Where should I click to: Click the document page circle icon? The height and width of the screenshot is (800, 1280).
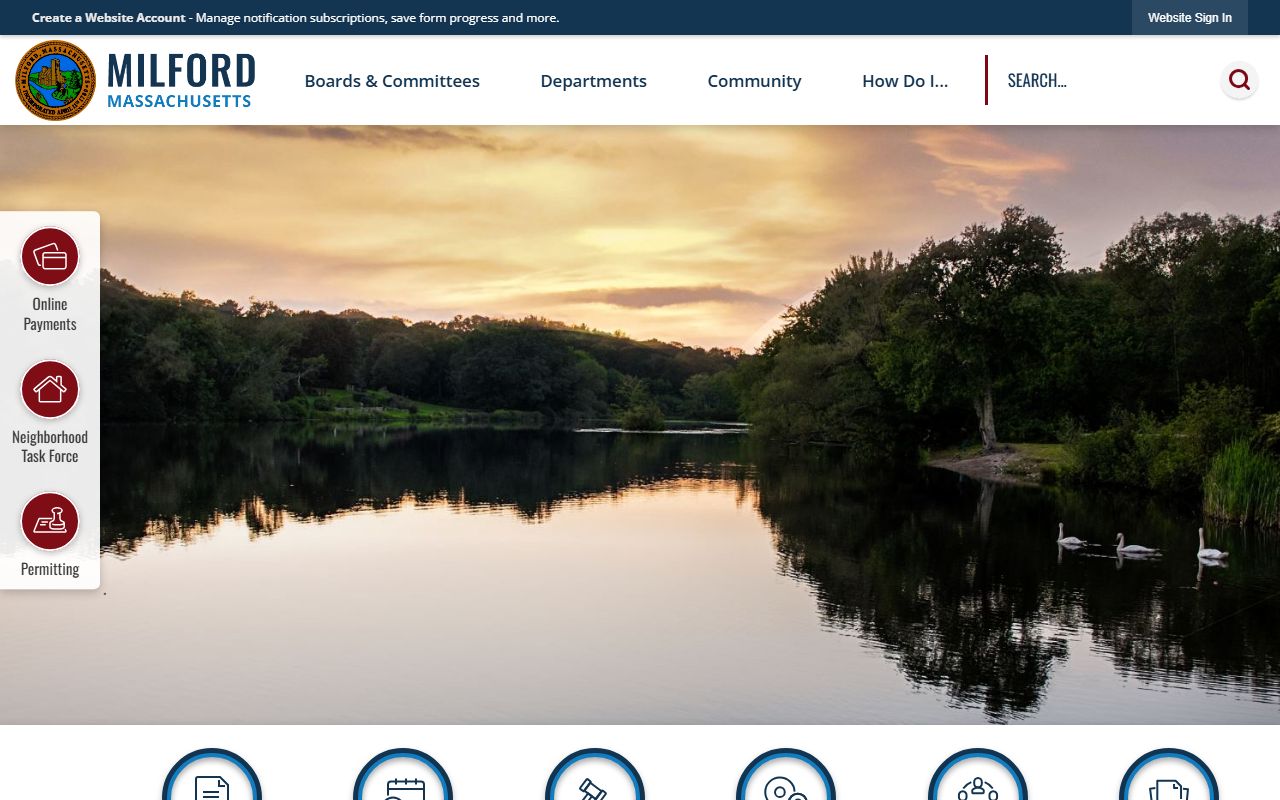pos(212,775)
